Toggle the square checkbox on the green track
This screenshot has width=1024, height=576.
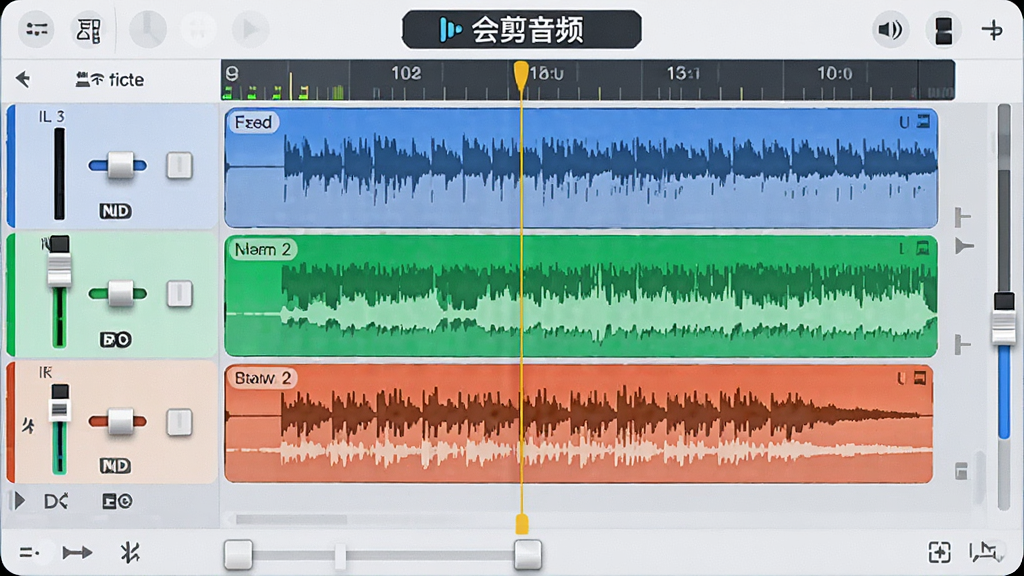pos(179,293)
